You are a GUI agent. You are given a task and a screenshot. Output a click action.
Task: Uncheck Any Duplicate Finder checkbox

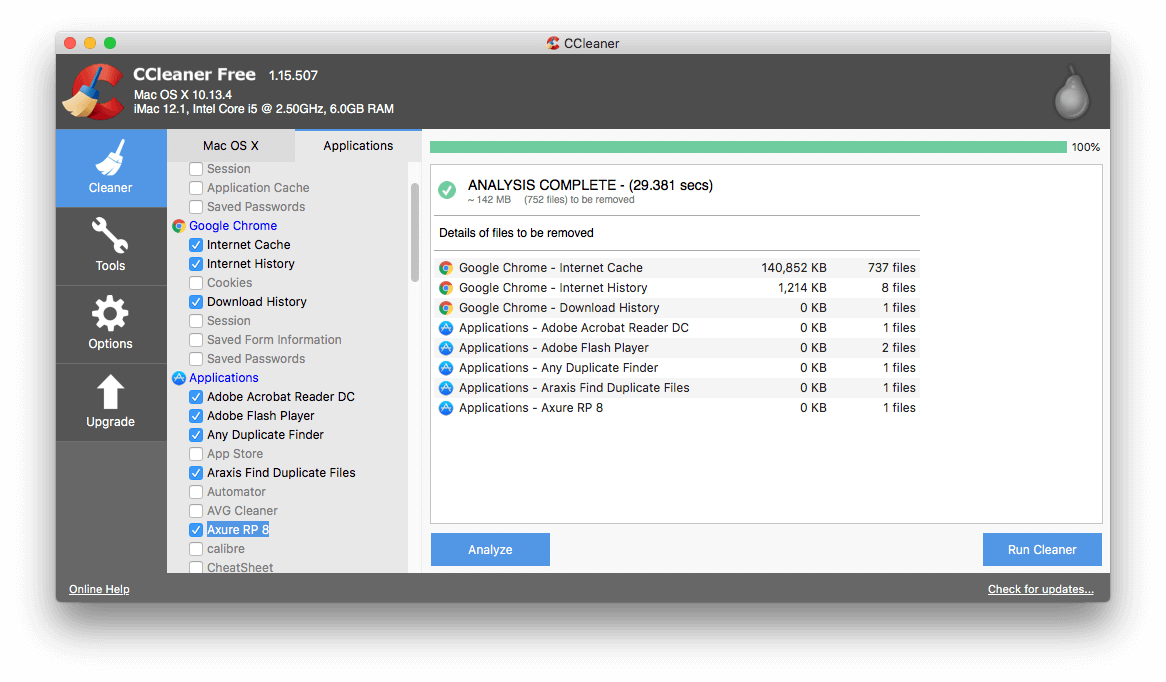[x=196, y=435]
